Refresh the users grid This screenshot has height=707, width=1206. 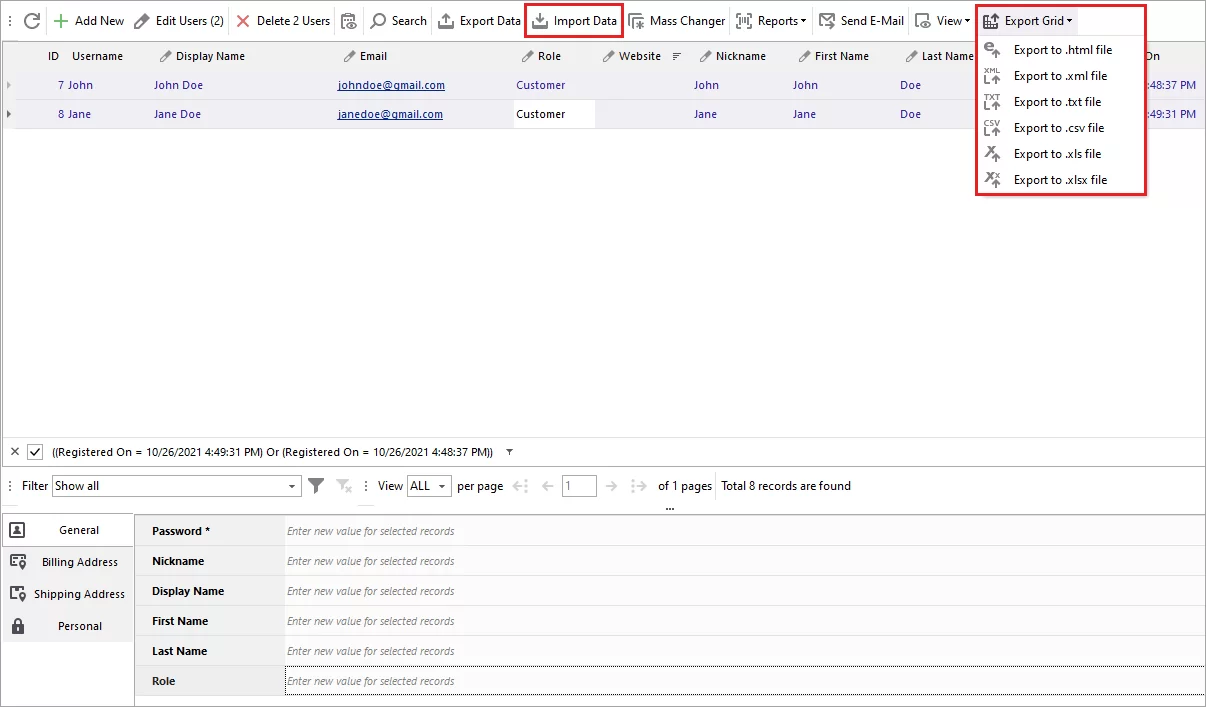tap(31, 20)
